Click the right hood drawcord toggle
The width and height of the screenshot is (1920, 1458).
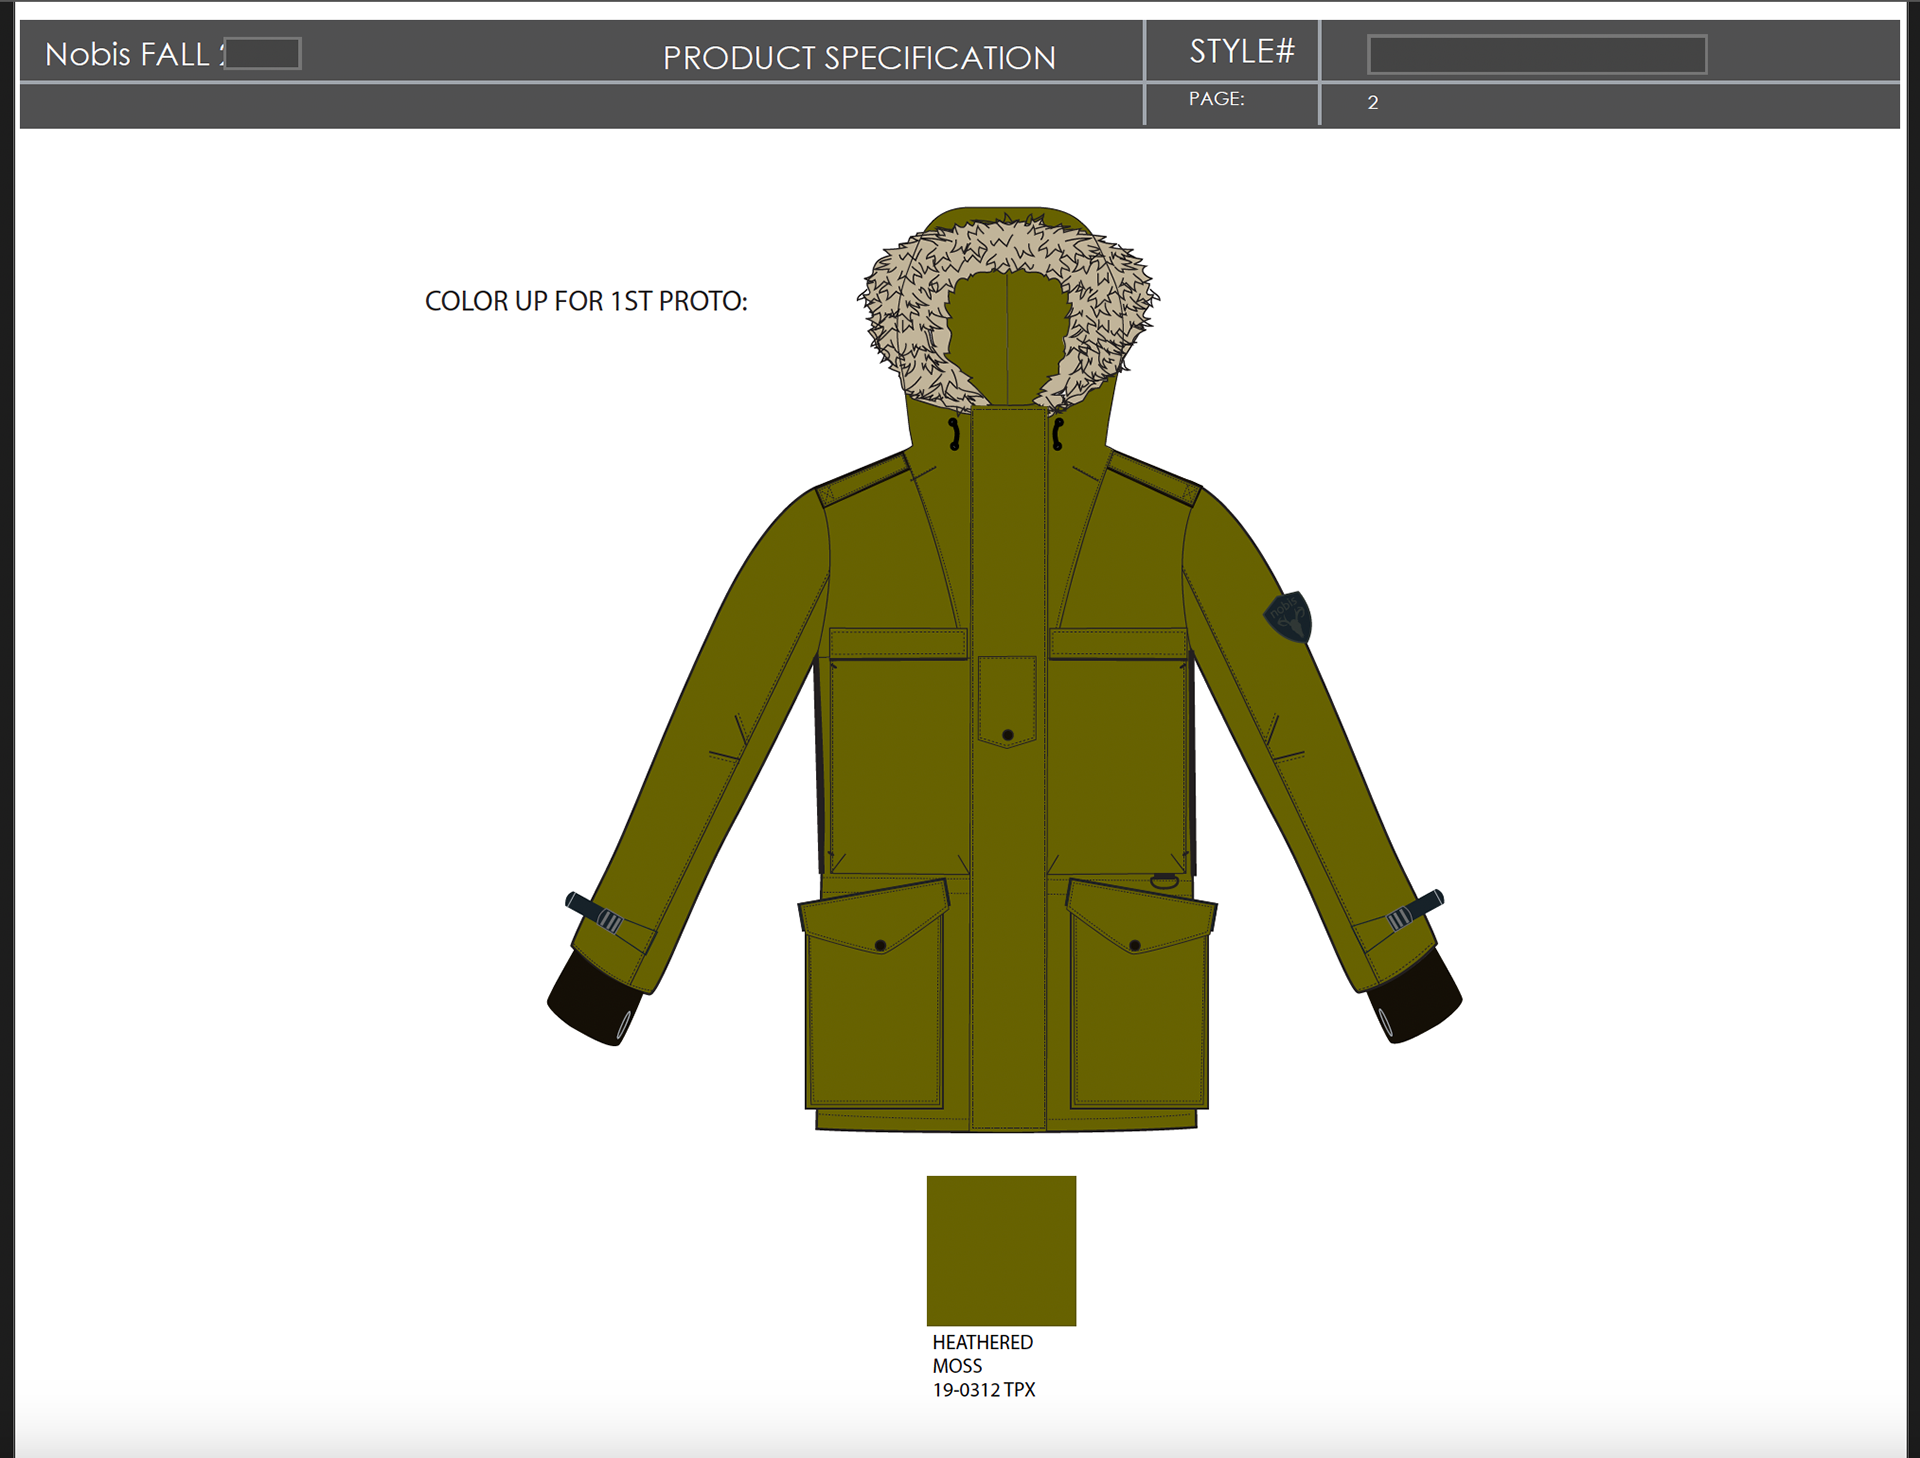pos(1058,434)
